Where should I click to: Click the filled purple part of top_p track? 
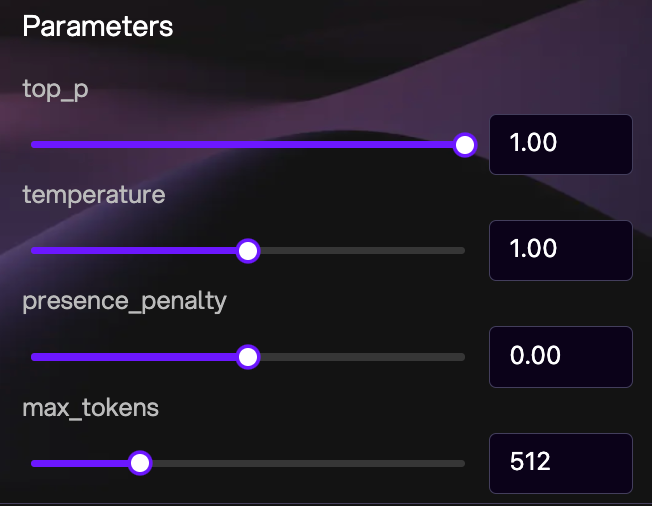(x=240, y=145)
